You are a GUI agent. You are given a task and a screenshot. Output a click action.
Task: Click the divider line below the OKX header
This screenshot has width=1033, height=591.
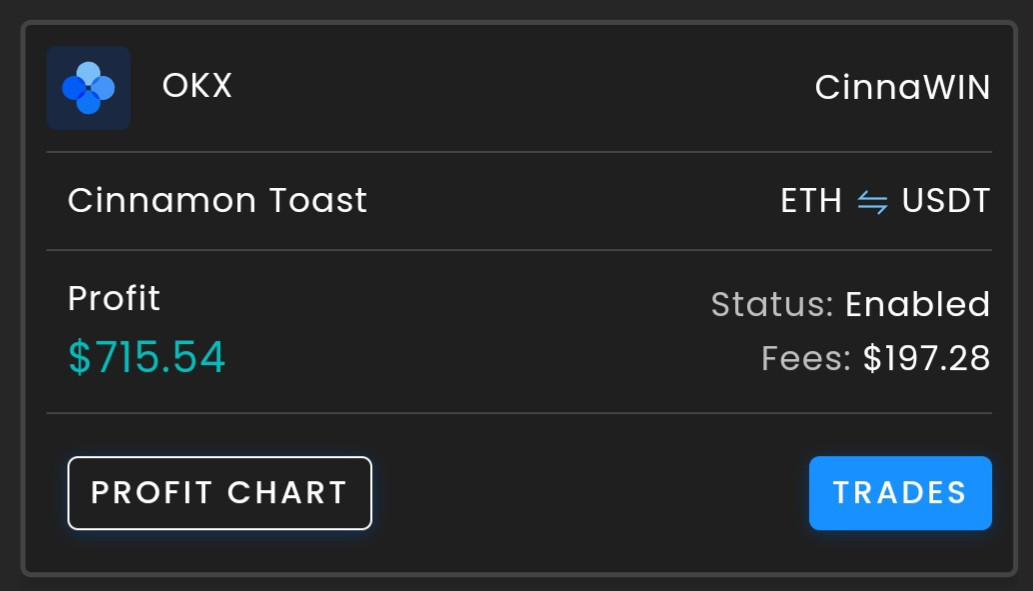519,152
